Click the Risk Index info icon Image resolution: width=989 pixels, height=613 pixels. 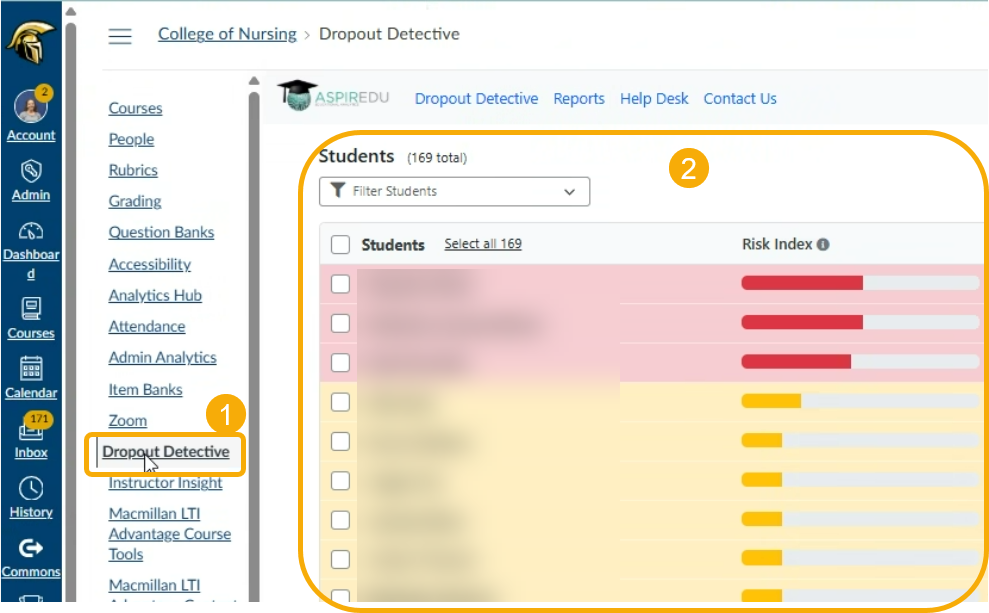click(823, 245)
